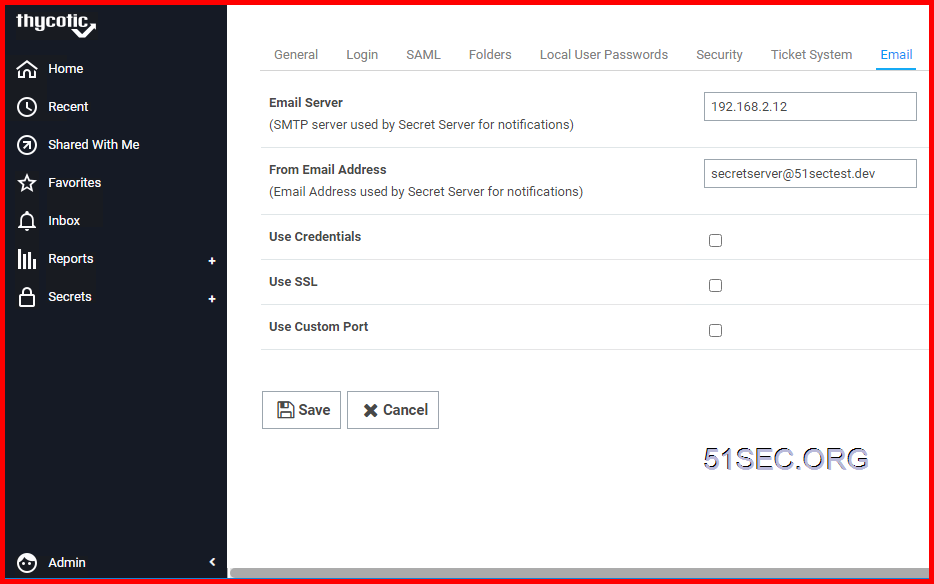This screenshot has height=584, width=934.
Task: Open Favorites in the sidebar
Action: (74, 183)
